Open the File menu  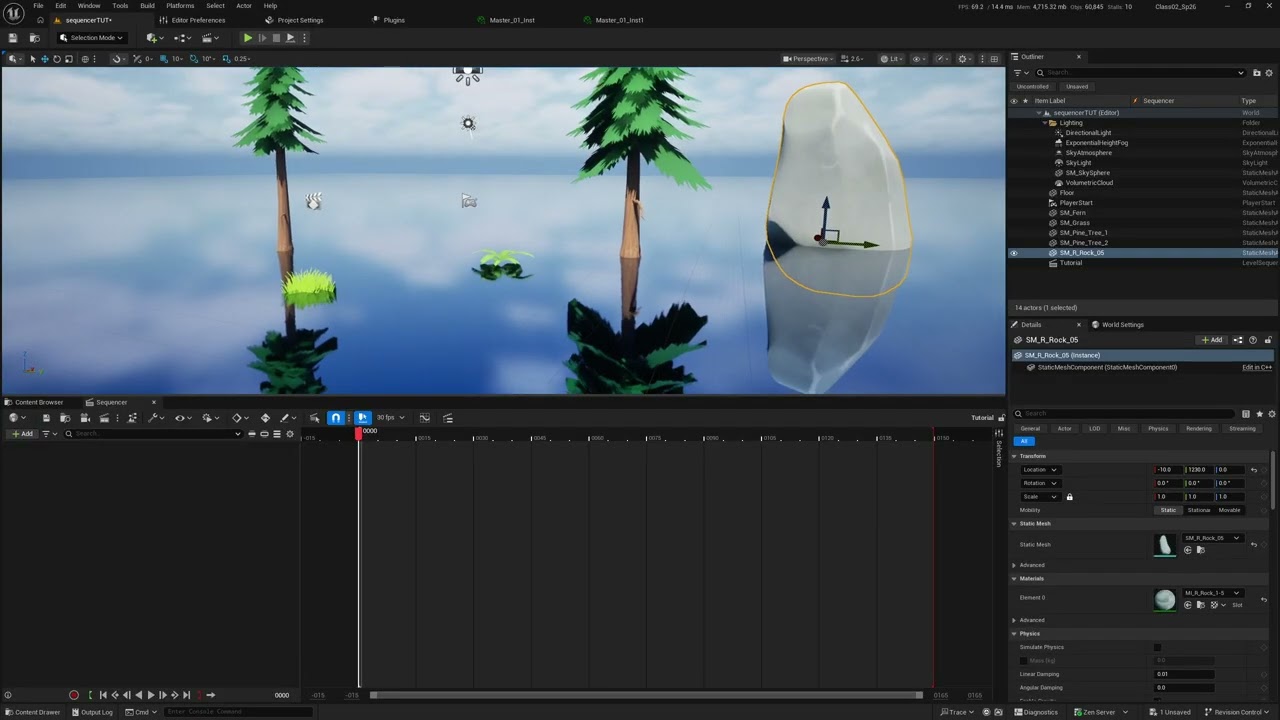click(38, 6)
